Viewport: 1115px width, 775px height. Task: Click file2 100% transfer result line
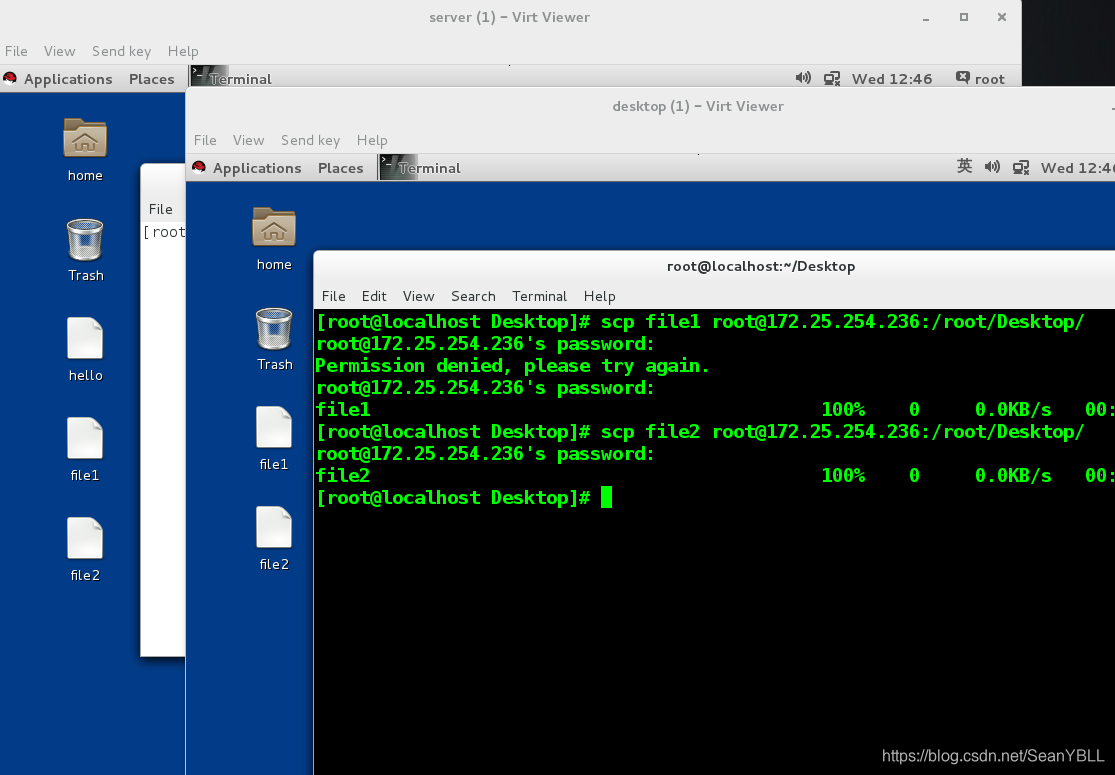715,475
